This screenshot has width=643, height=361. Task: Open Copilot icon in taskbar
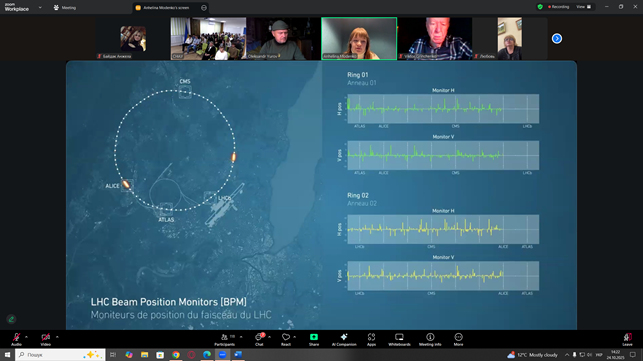[x=129, y=354]
